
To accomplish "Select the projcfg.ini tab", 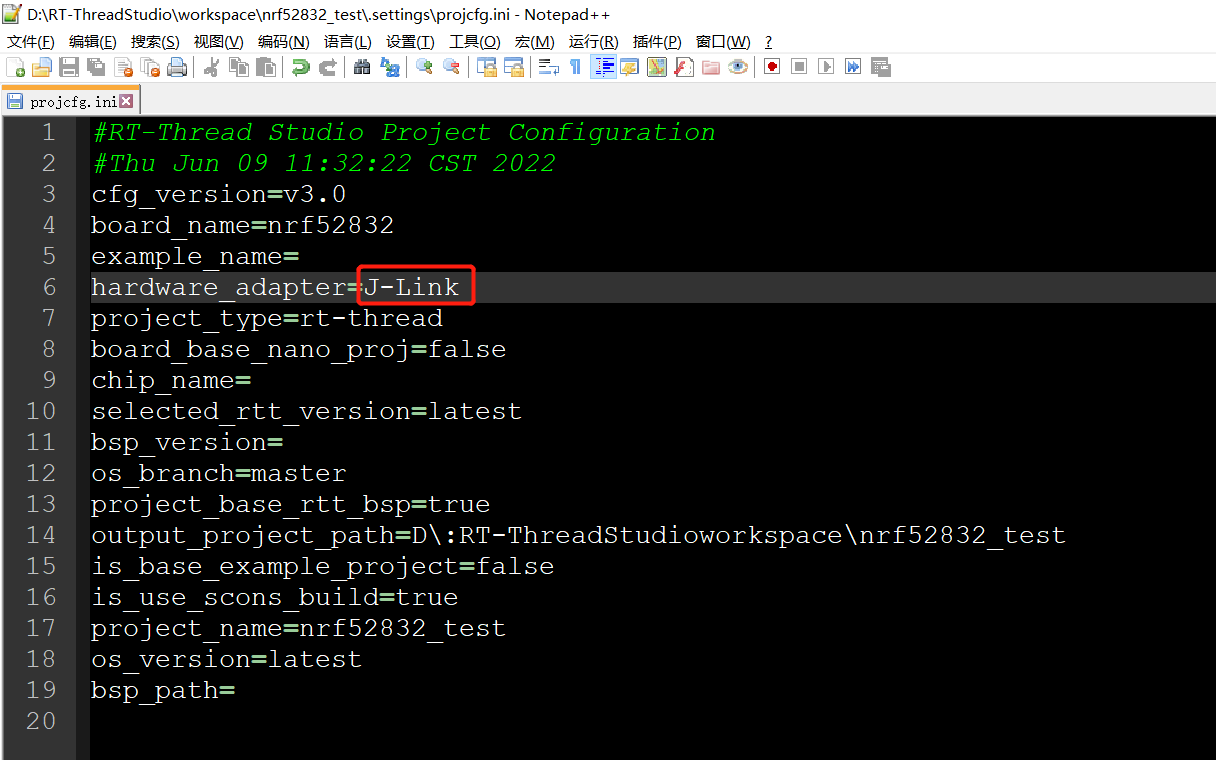I will 72,102.
